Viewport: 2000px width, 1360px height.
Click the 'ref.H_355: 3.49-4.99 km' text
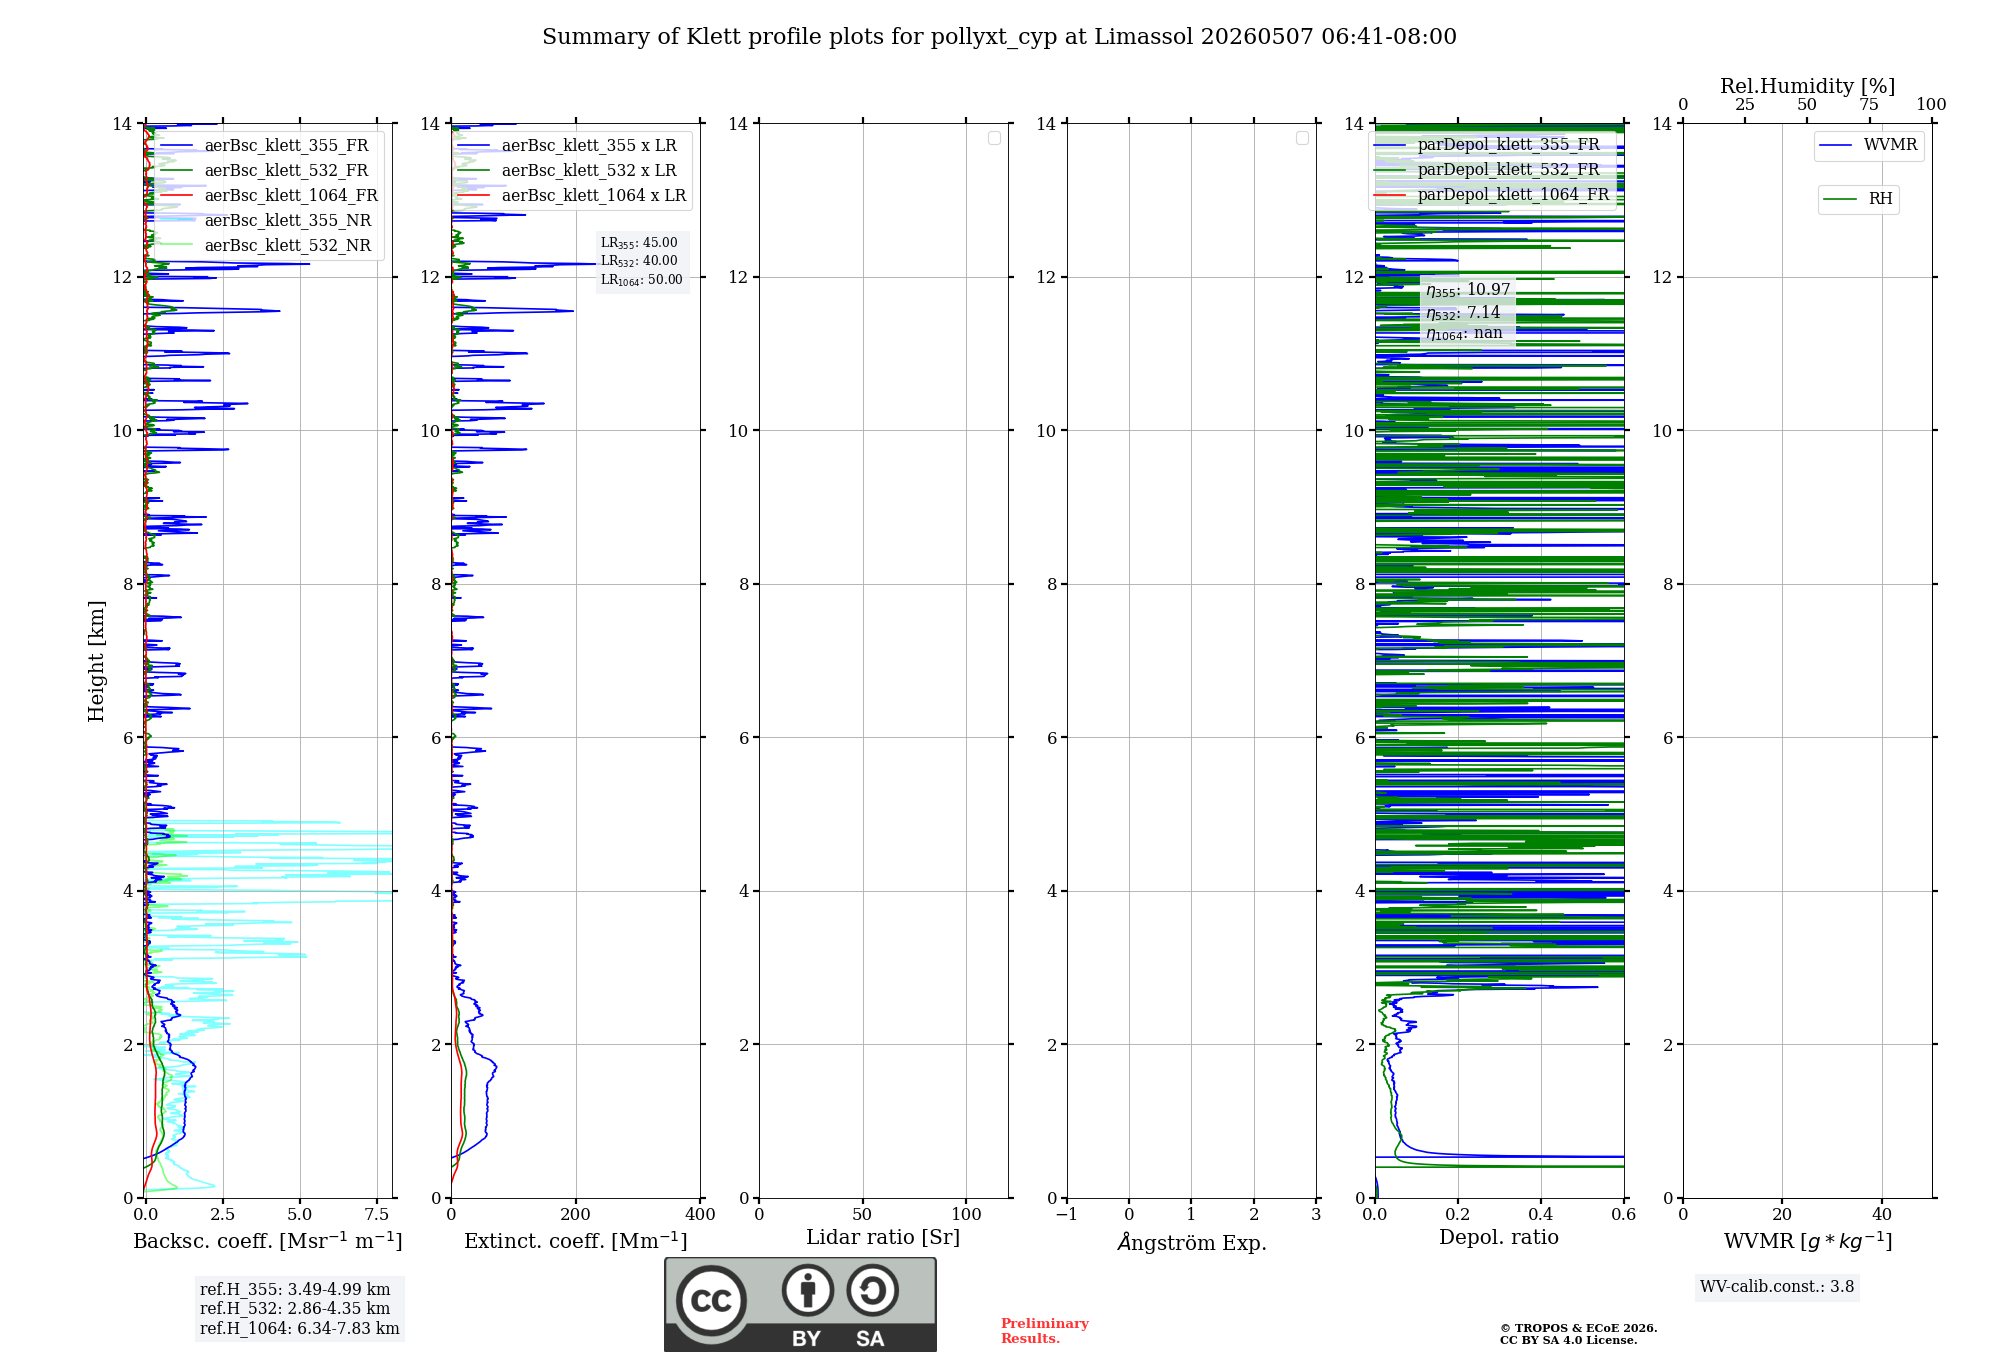coord(295,1290)
